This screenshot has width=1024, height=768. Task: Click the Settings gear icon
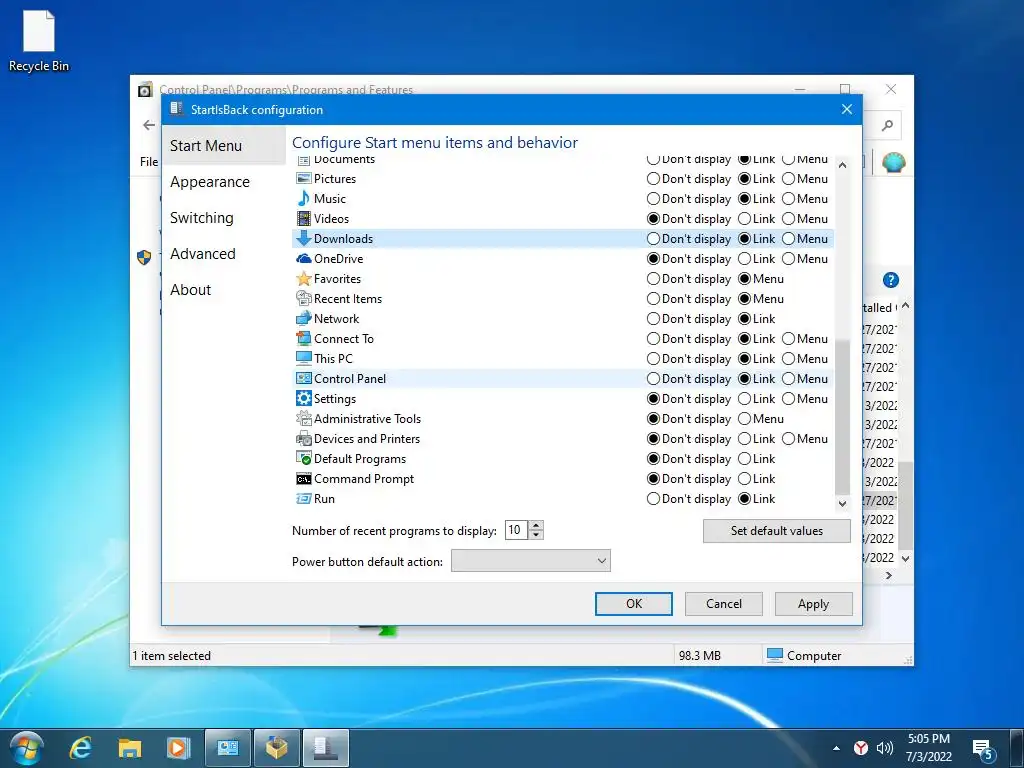(303, 398)
